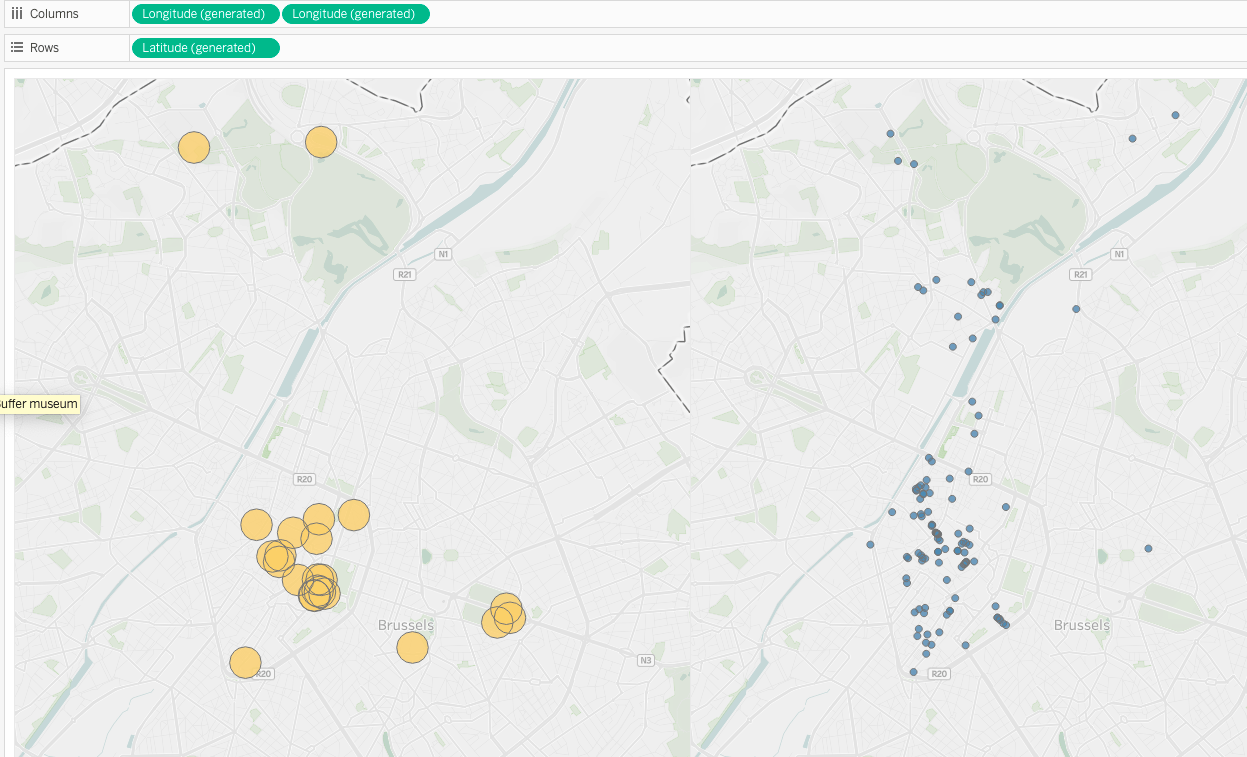
Task: Click the Brussels label on right map
Action: click(x=1082, y=624)
